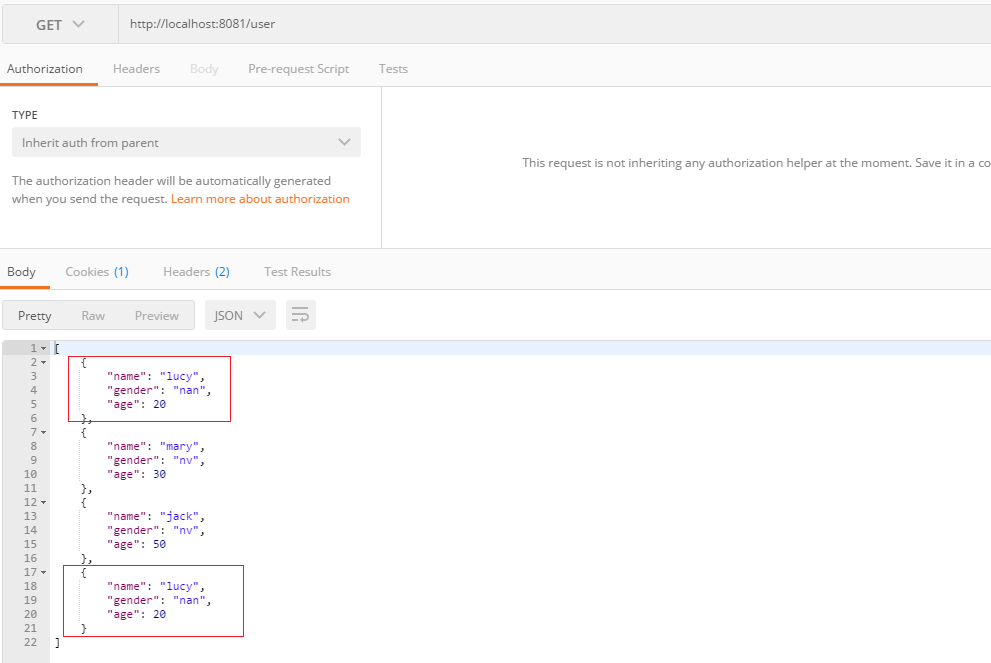This screenshot has width=991, height=663.
Task: Collapse the last object at line 17
Action: (43, 572)
